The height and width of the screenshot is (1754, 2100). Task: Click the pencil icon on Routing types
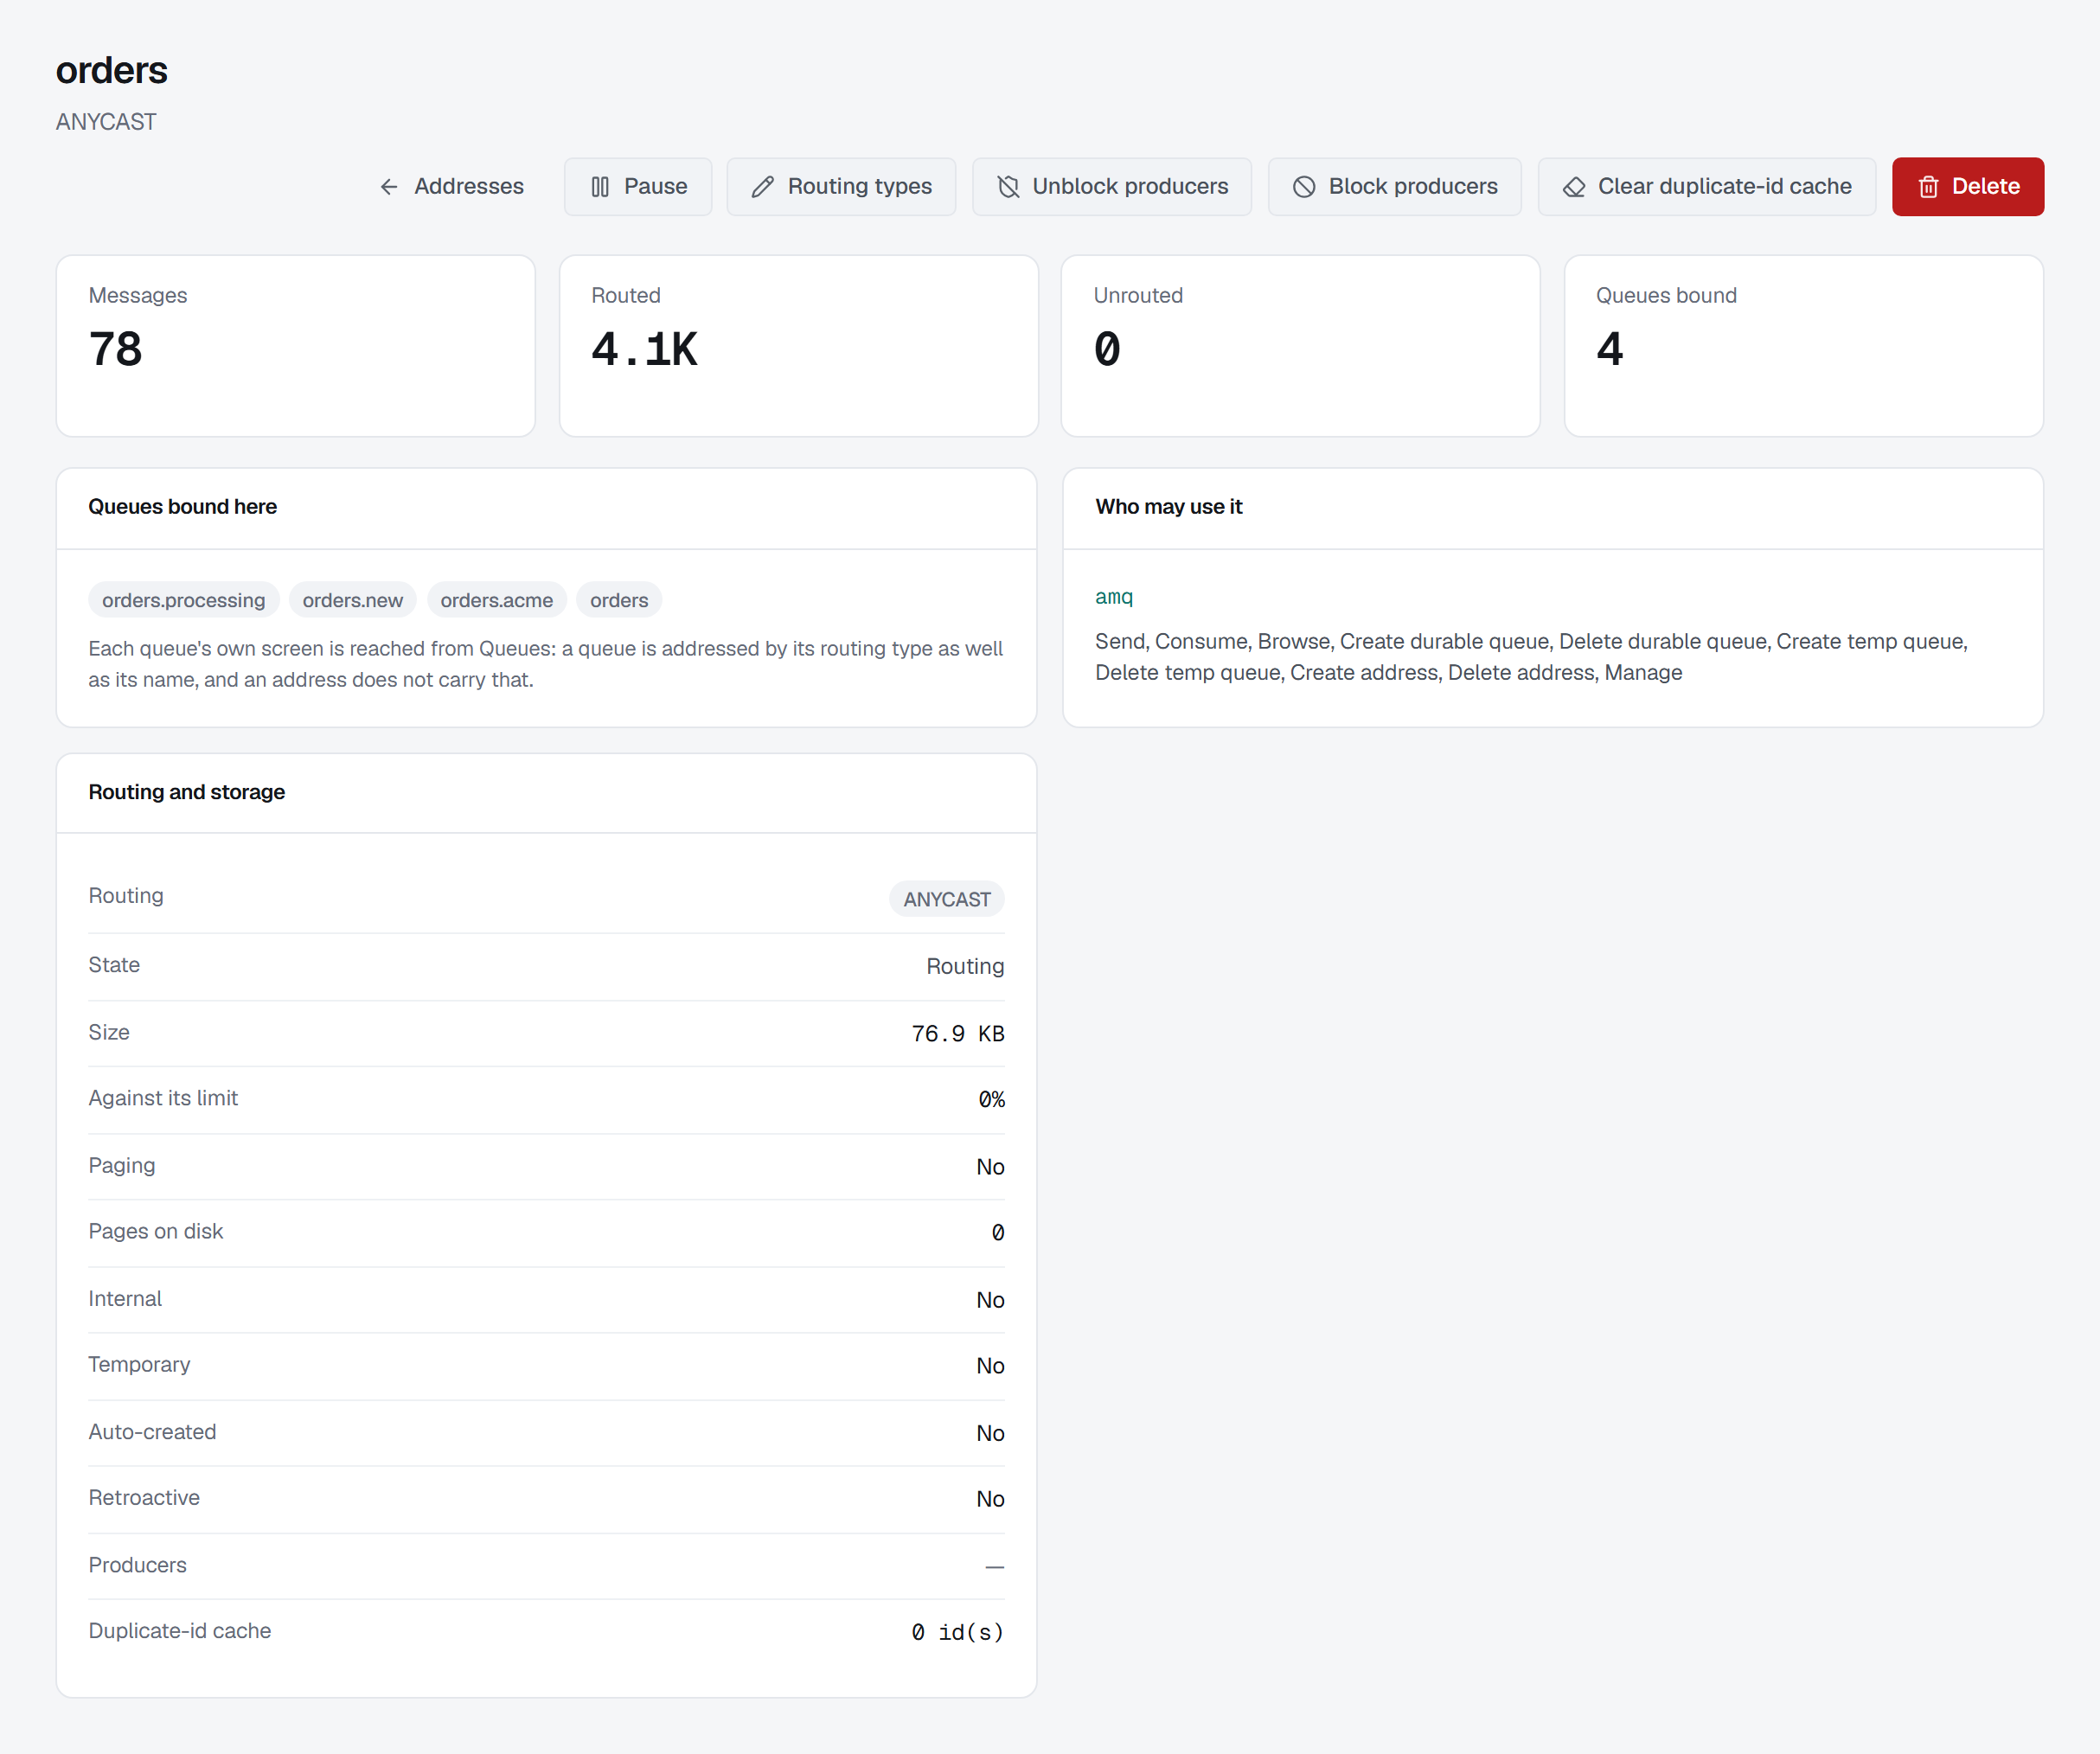pyautogui.click(x=763, y=187)
